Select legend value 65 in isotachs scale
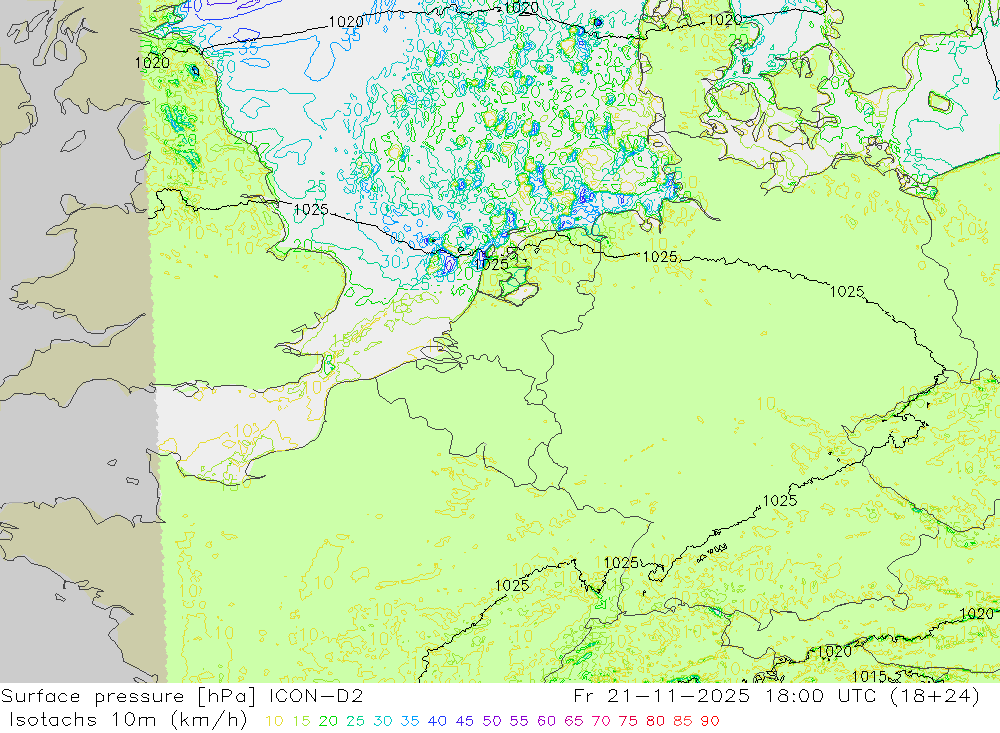Screen dimensions: 1000x733 [x=574, y=721]
